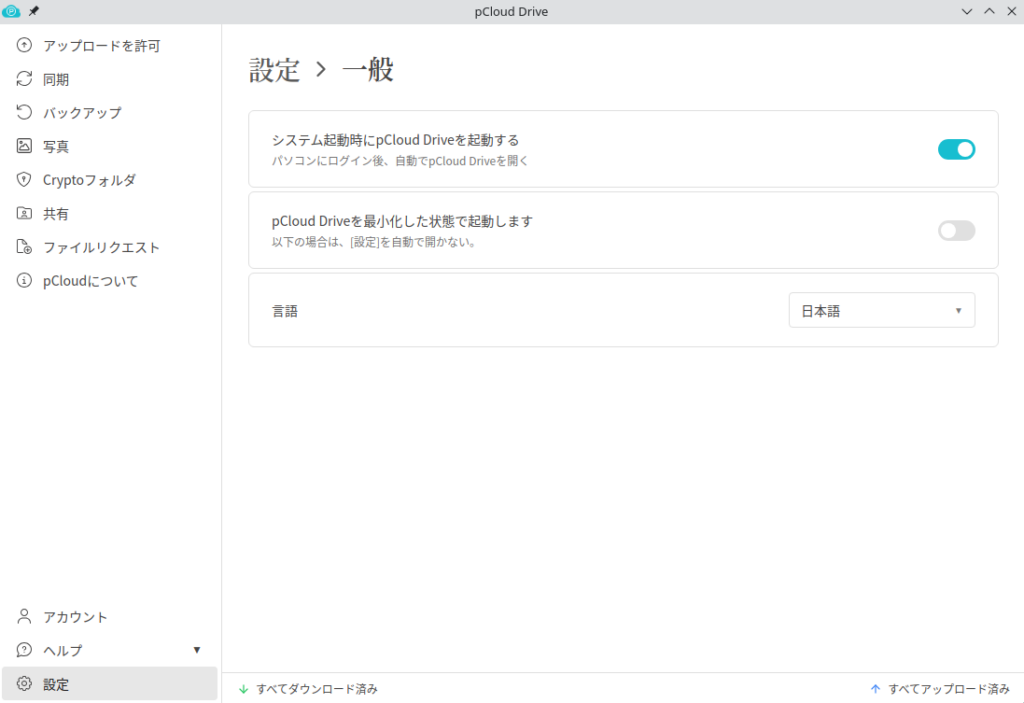Image resolution: width=1024 pixels, height=703 pixels.
Task: Click the upload arrow icon beside アップロードを許可
Action: [x=25, y=46]
